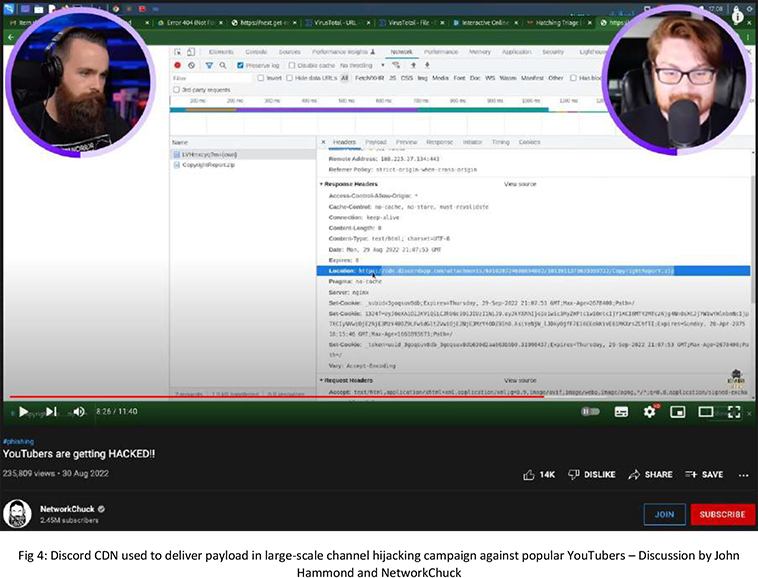Switch to the Elements tab
The height and width of the screenshot is (578, 758).
221,52
